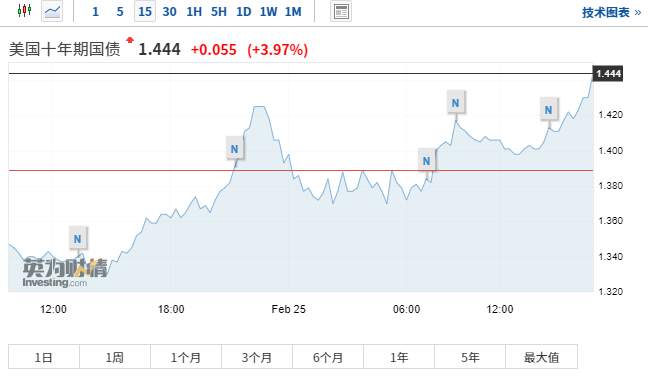
Task: Open the N news marker after 06:00
Action: pos(426,161)
